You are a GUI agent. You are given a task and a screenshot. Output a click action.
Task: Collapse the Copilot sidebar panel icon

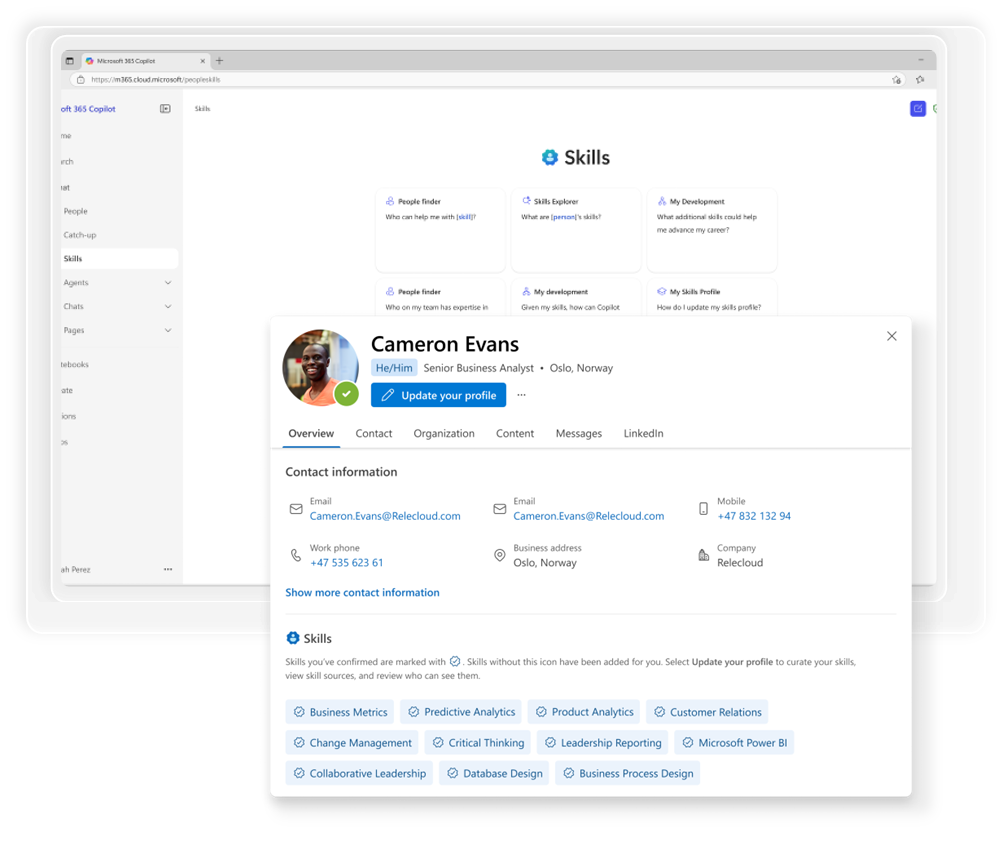[x=165, y=108]
